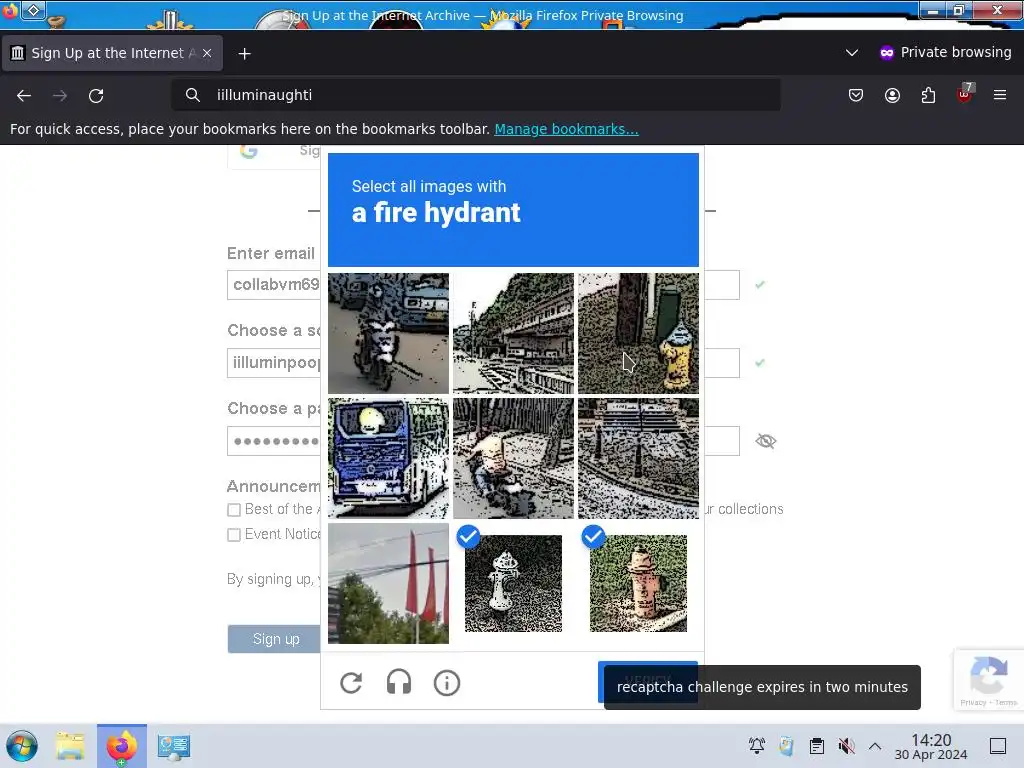Image resolution: width=1024 pixels, height=768 pixels.
Task: Expand the list all tabs chevron
Action: click(852, 53)
